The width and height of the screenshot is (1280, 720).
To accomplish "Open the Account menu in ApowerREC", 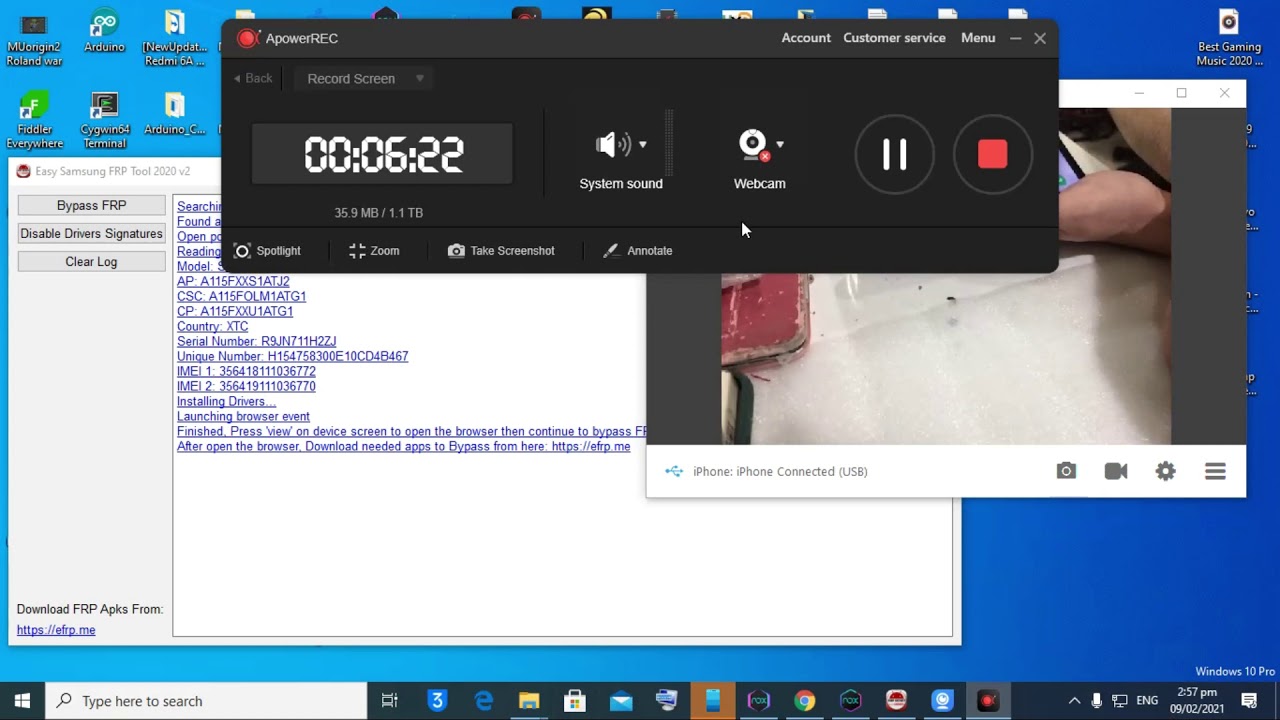I will pos(806,38).
